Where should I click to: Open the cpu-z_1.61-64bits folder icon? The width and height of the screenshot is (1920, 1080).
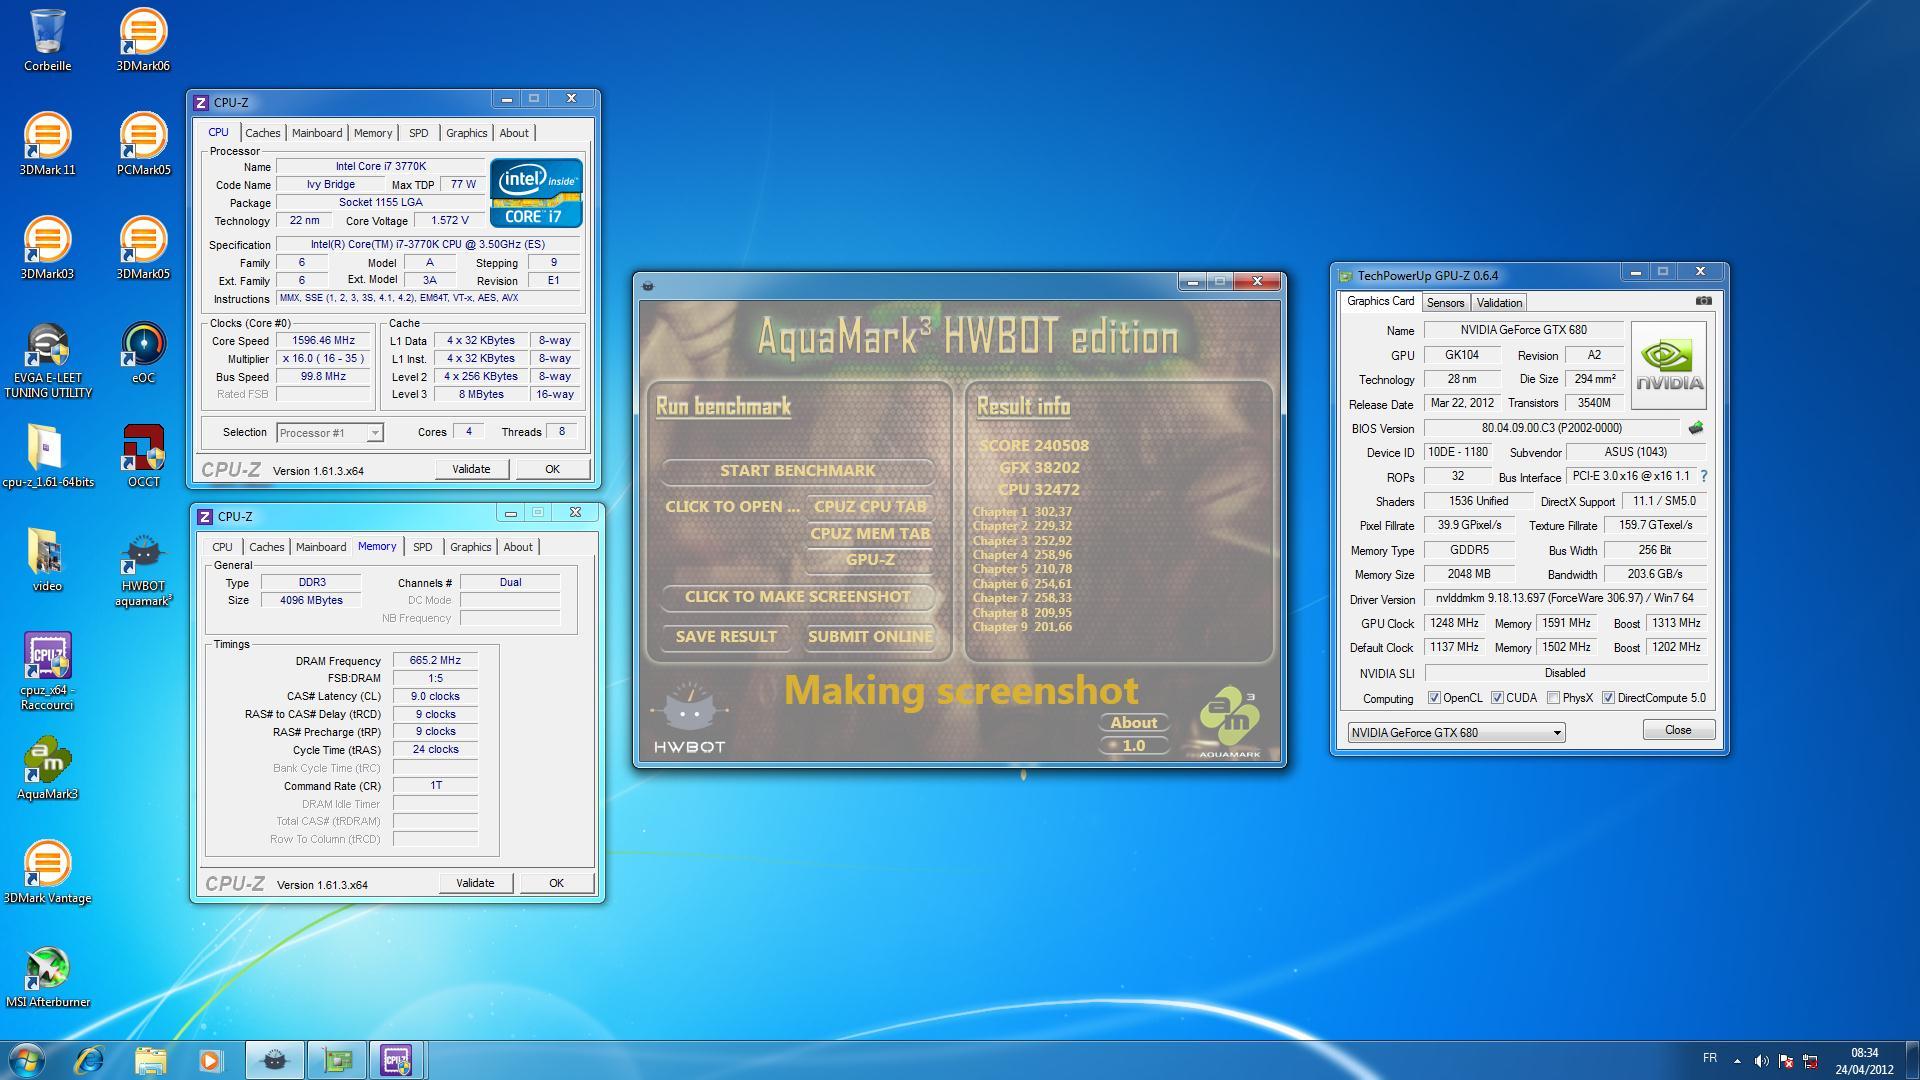[x=47, y=456]
